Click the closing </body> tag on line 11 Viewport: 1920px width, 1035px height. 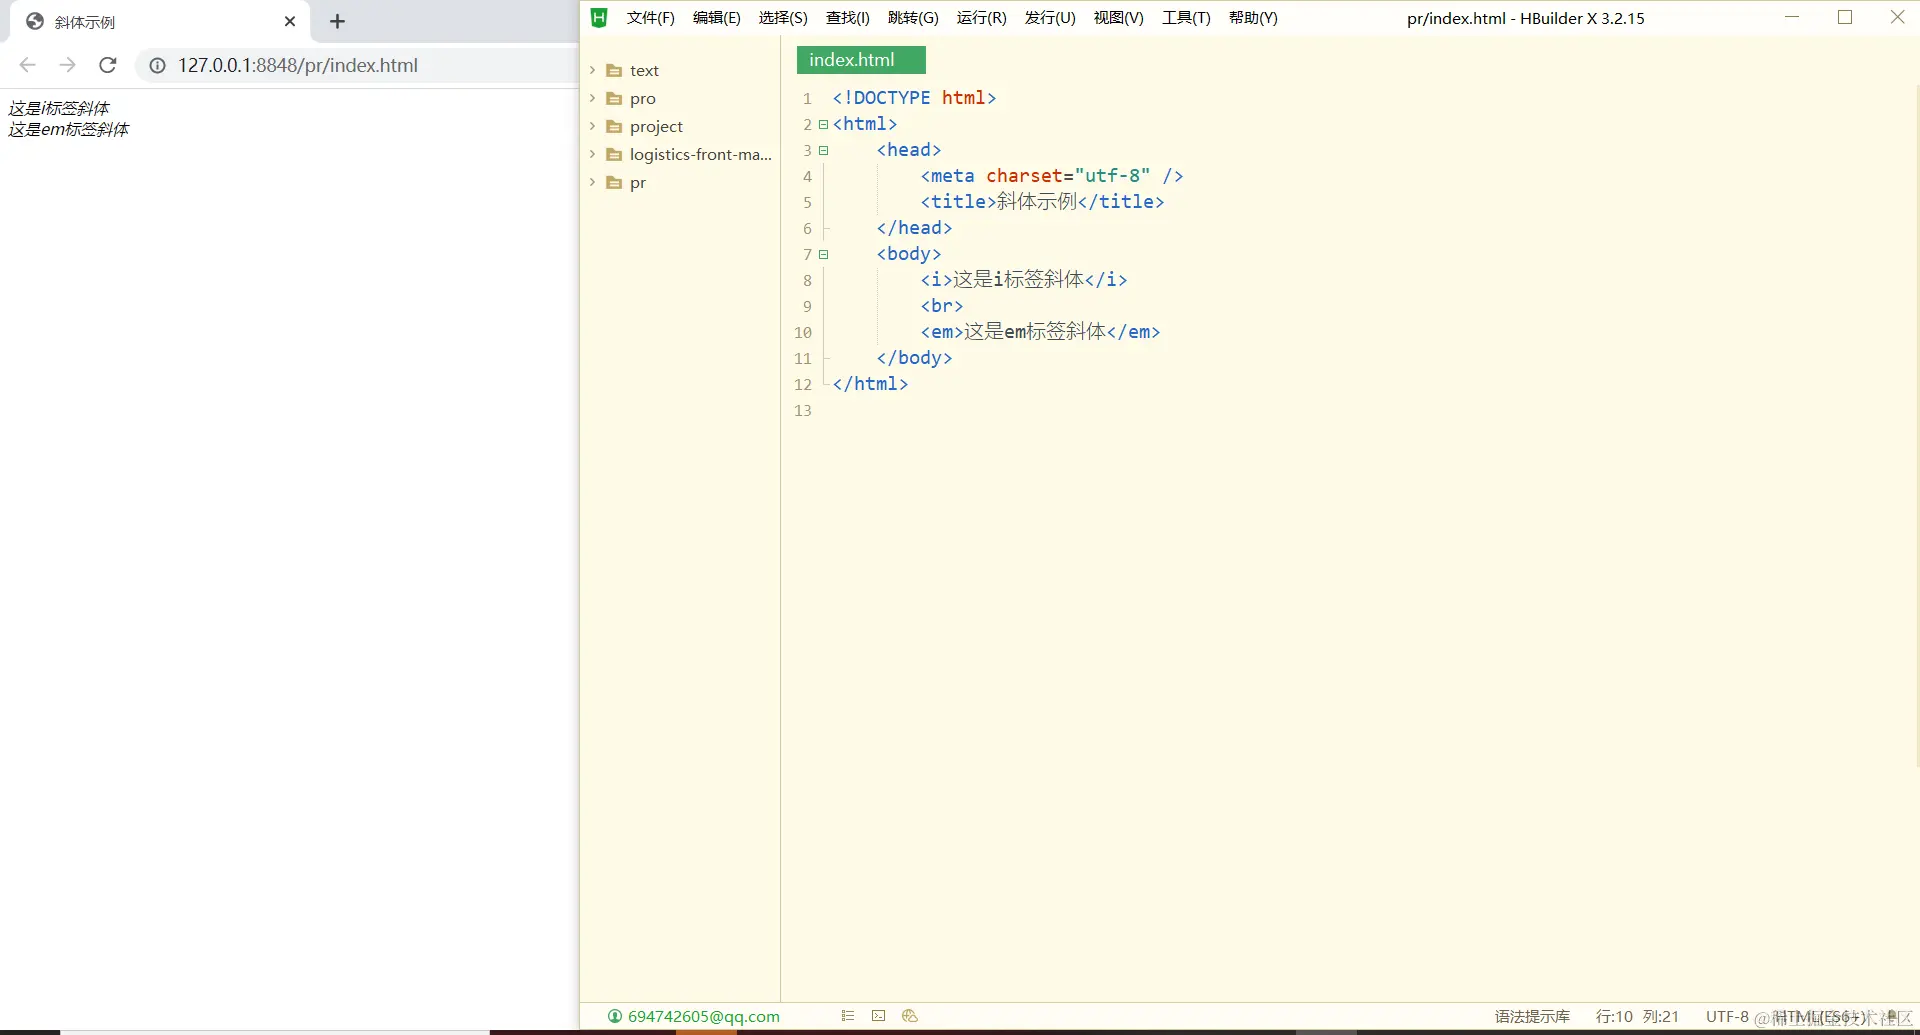[914, 358]
